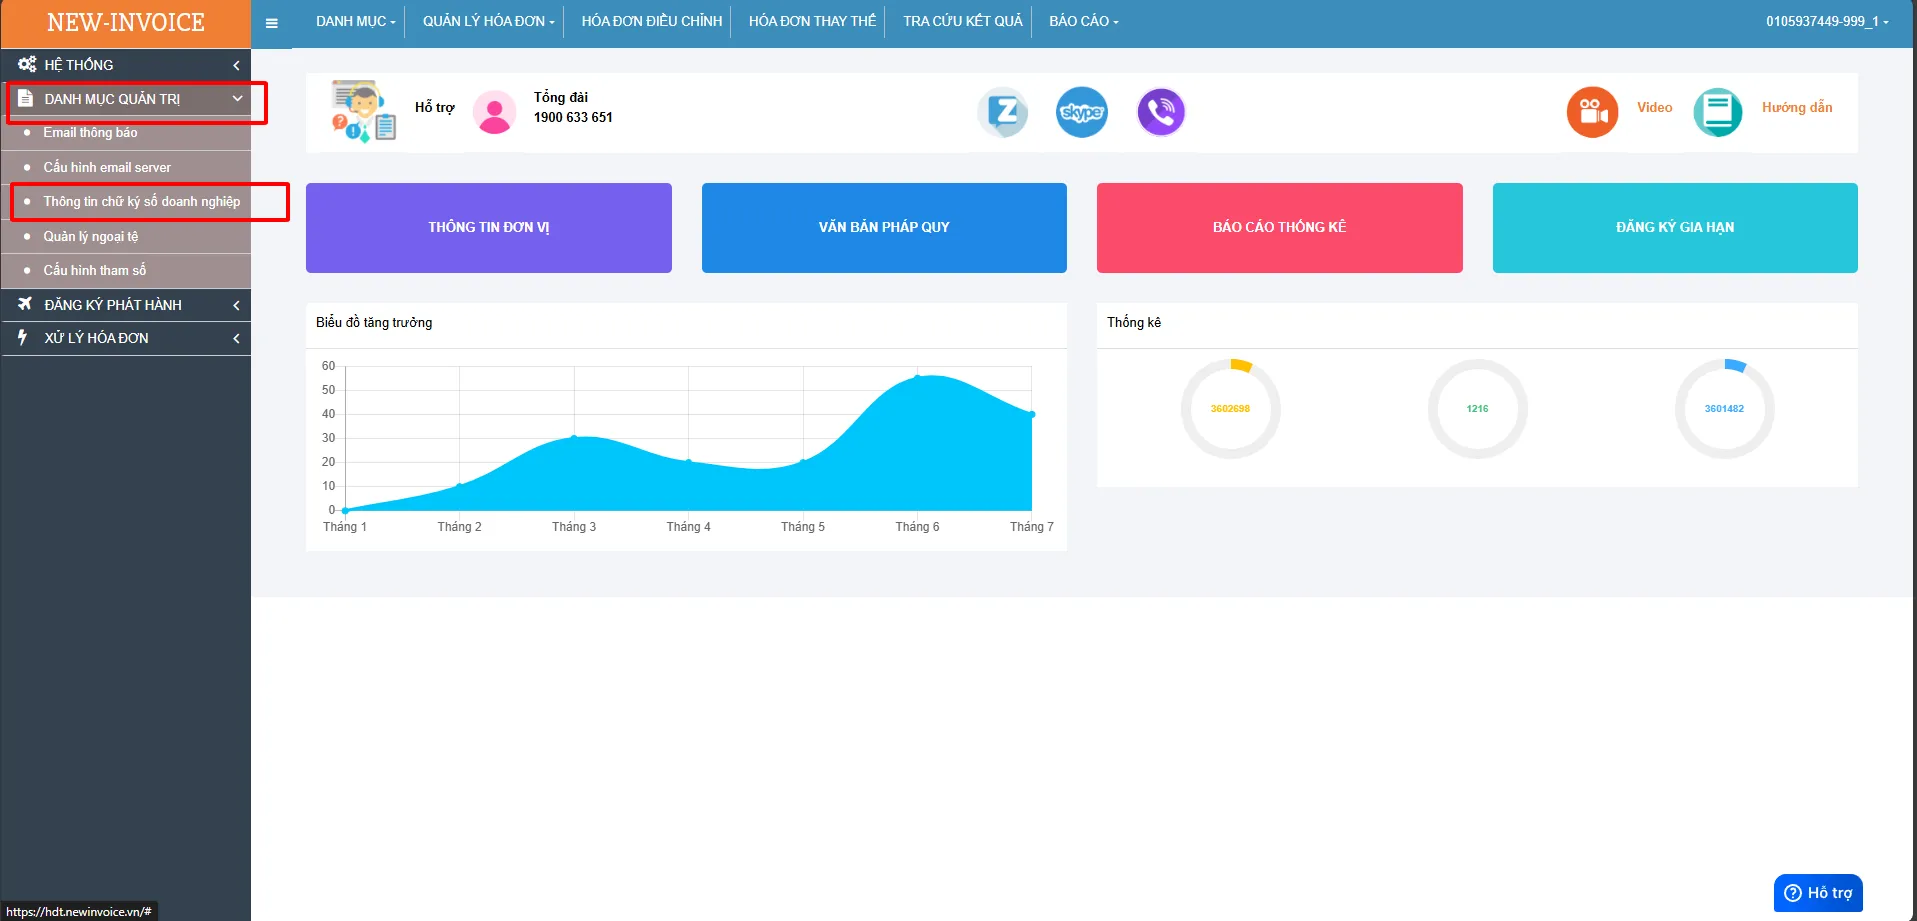This screenshot has height=921, width=1917.
Task: Open the Quản lý hóa đơn dropdown menu
Action: pos(488,21)
